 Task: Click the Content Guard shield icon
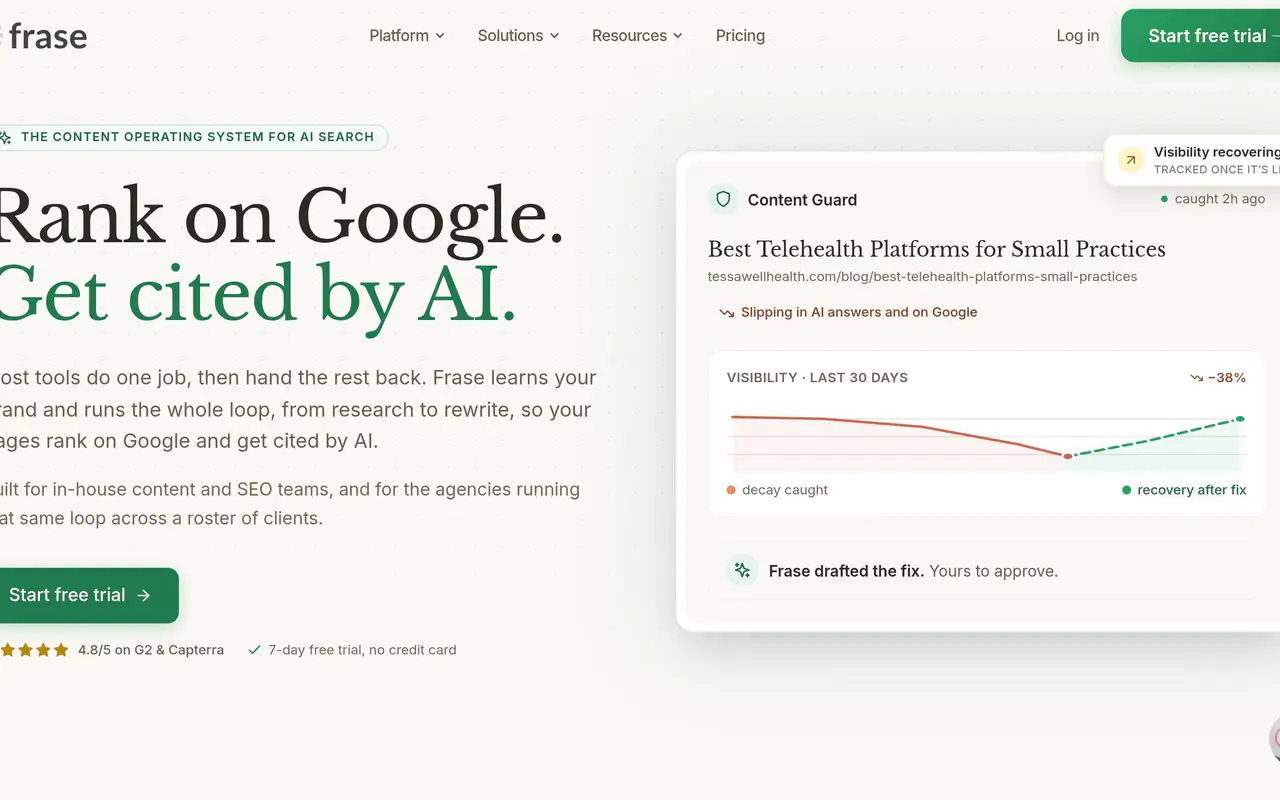click(722, 199)
